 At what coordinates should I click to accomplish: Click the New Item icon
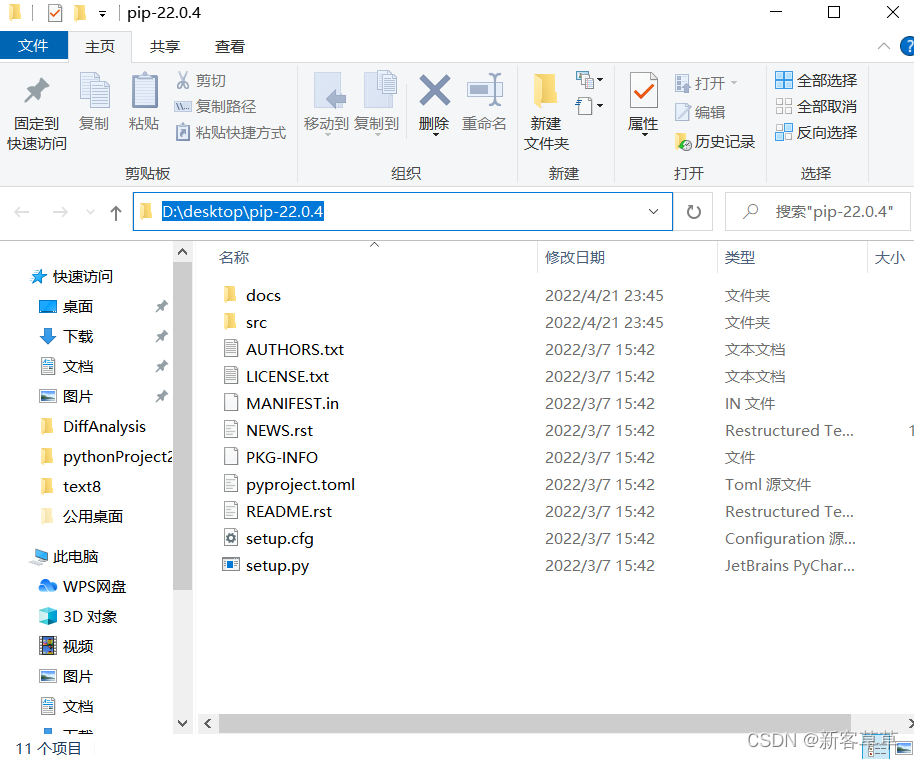pyautogui.click(x=589, y=80)
